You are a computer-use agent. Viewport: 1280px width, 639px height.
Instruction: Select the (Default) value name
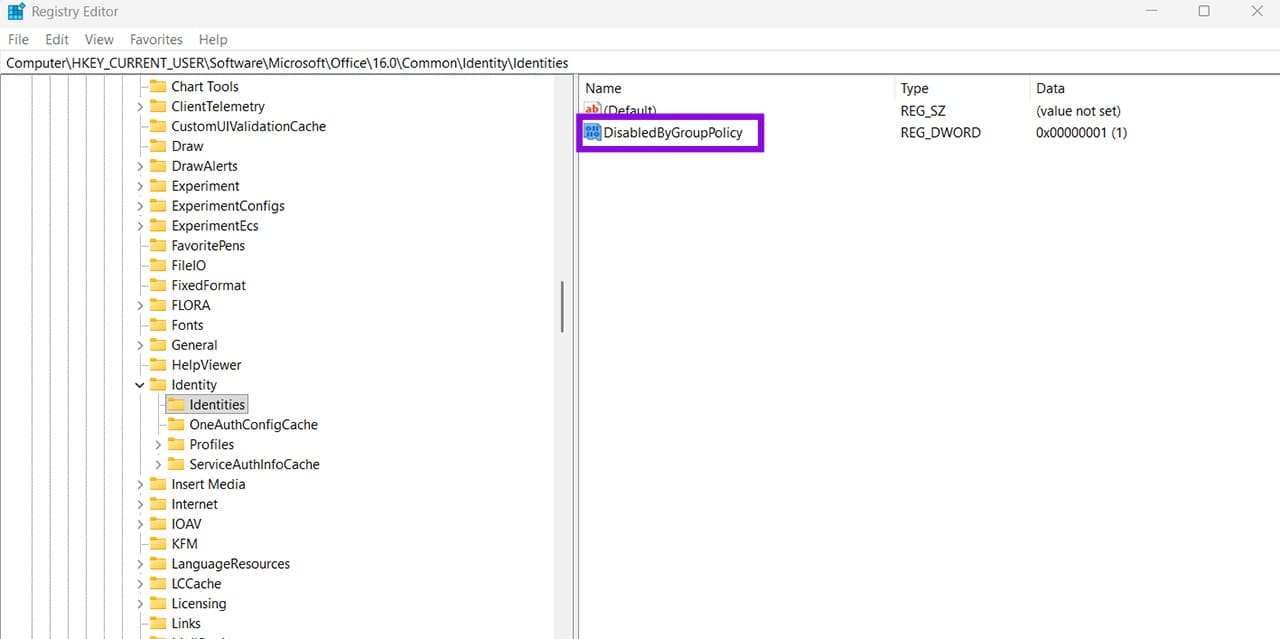click(630, 111)
